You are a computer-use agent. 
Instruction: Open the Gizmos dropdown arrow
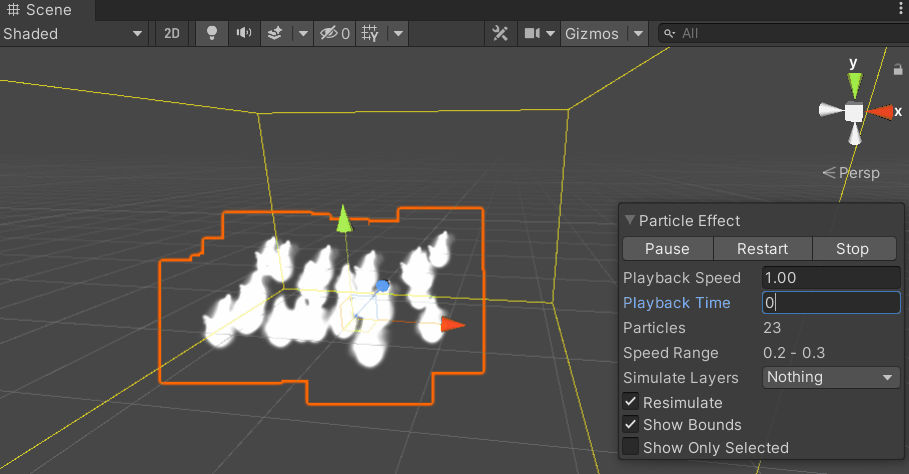tap(638, 34)
